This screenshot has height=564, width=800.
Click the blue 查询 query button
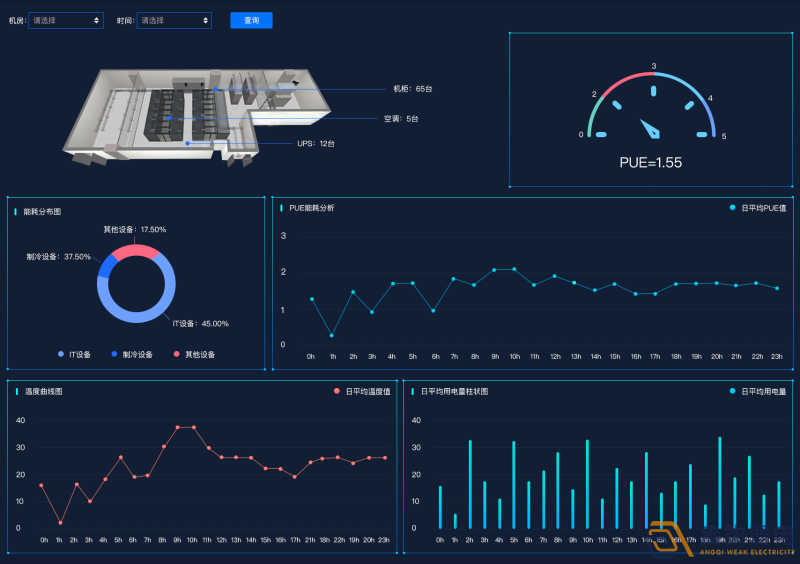[x=251, y=20]
